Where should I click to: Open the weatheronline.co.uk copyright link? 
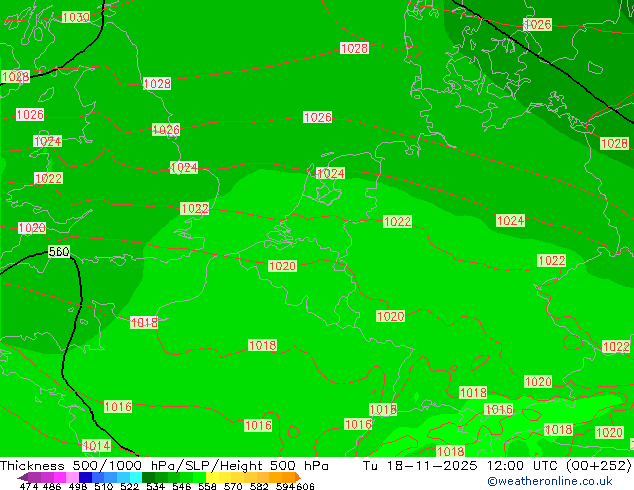(549, 481)
